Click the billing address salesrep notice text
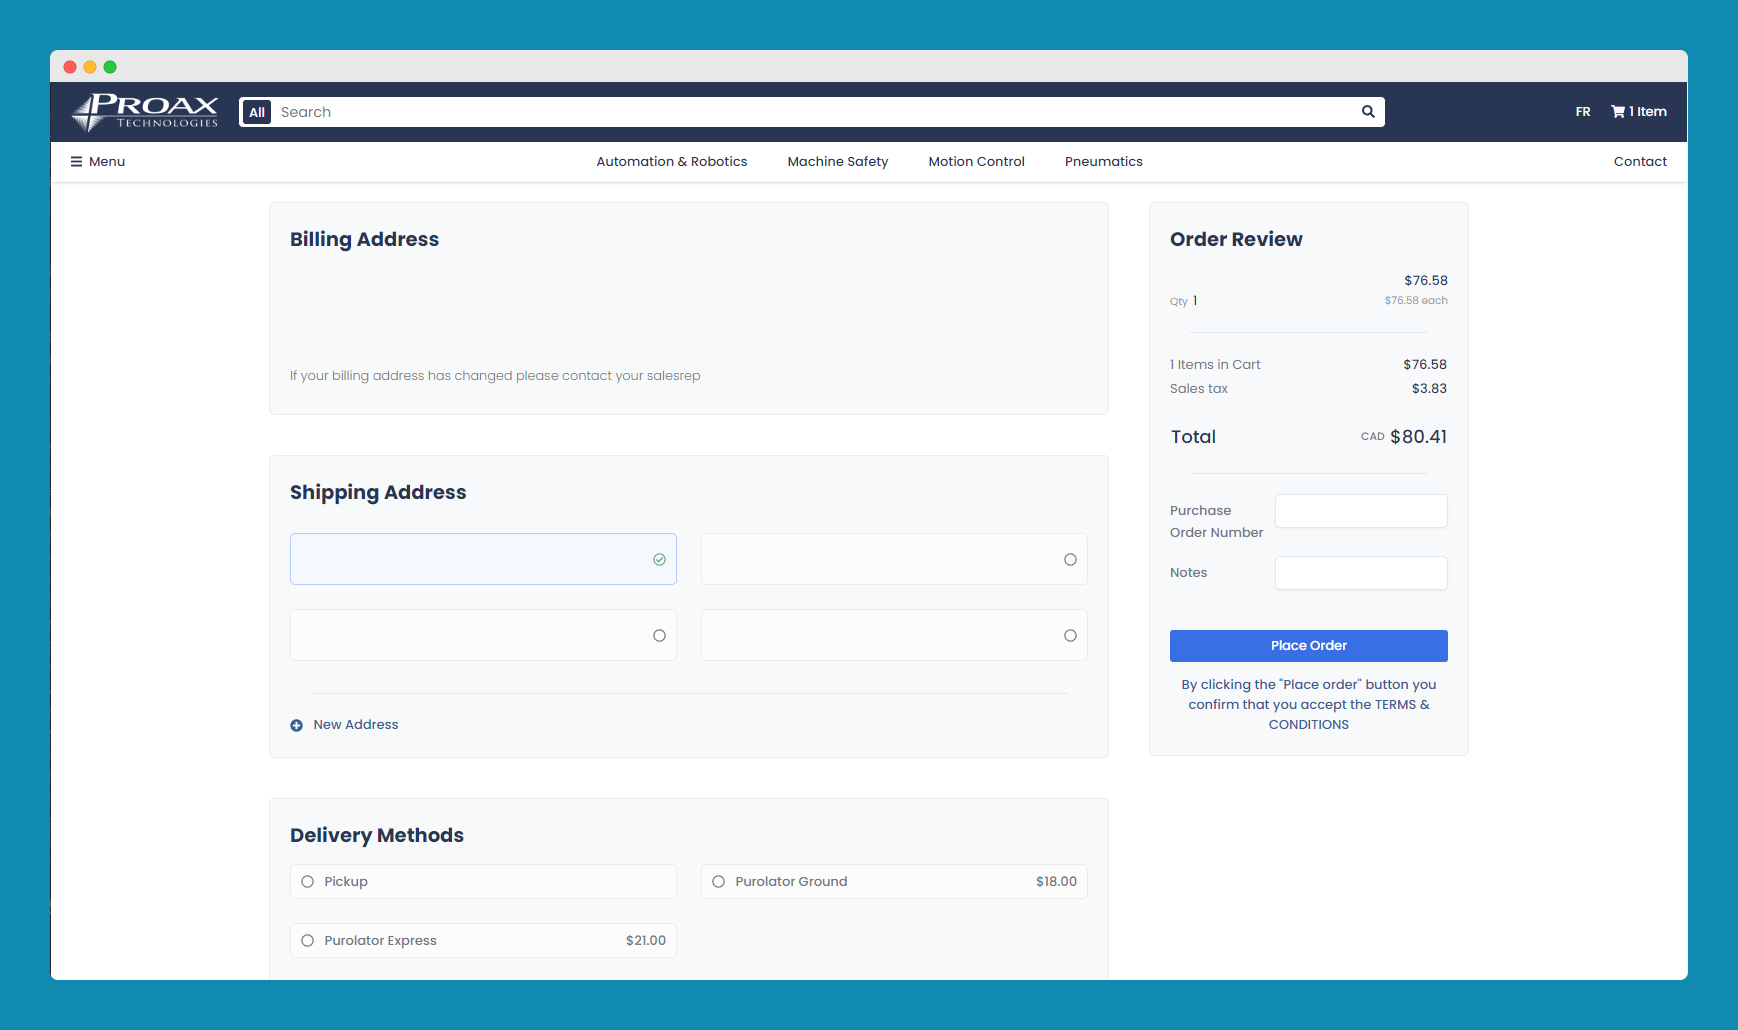Image resolution: width=1738 pixels, height=1030 pixels. pyautogui.click(x=495, y=376)
